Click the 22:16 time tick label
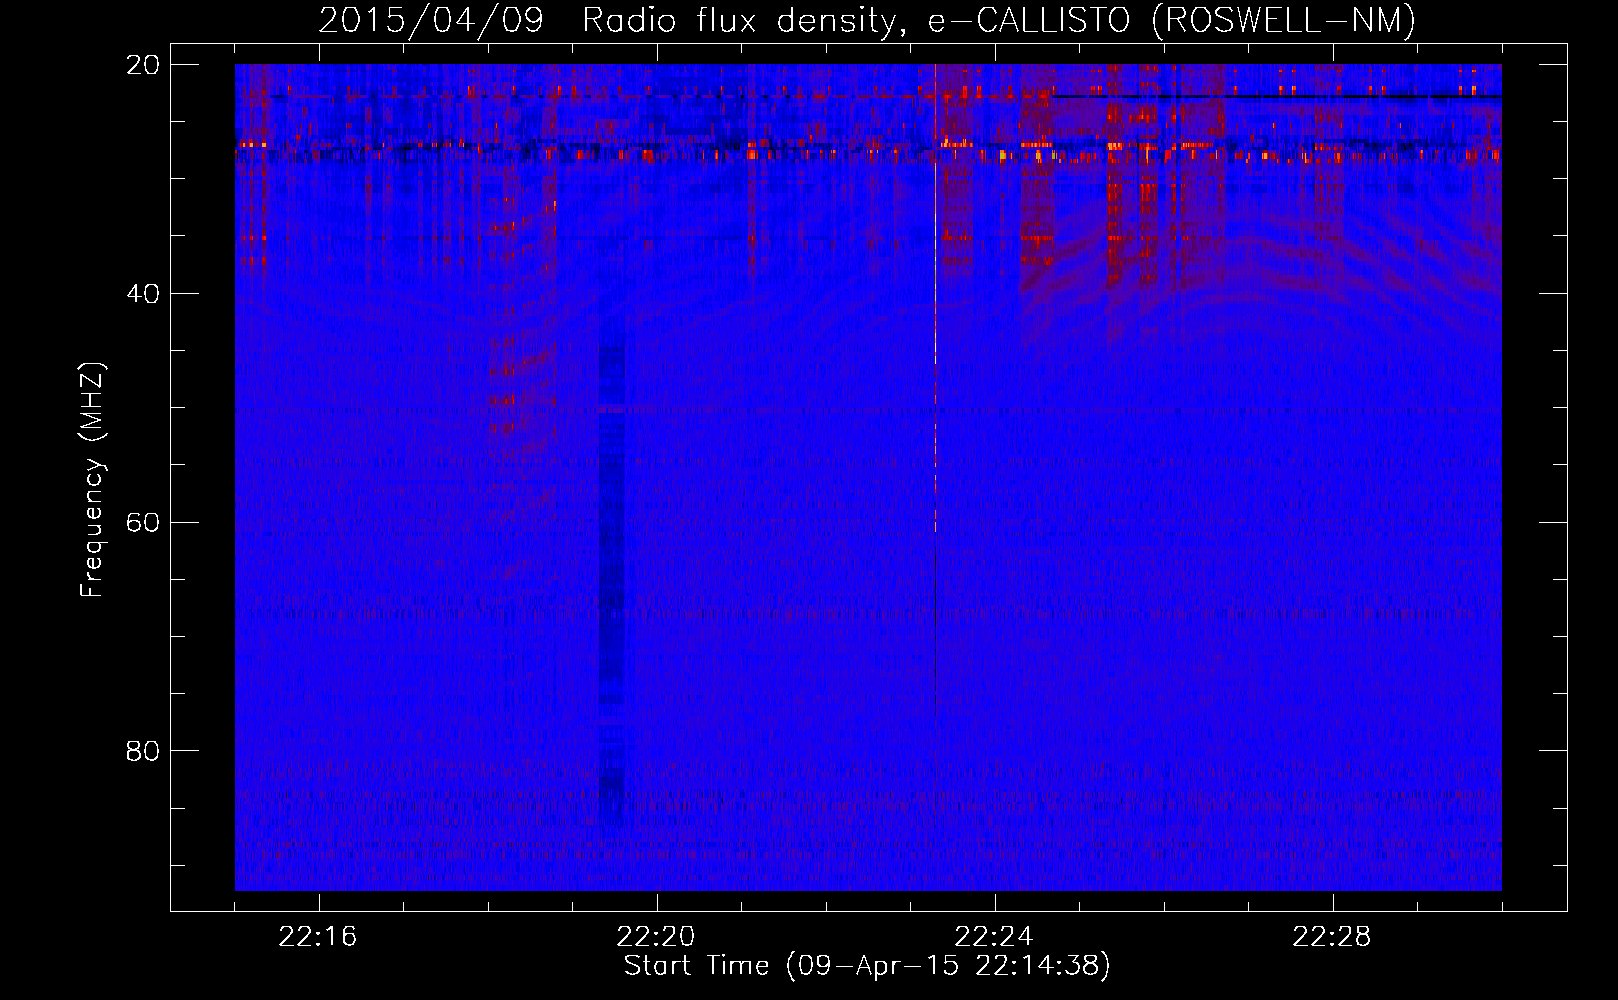1618x1000 pixels. click(x=318, y=937)
